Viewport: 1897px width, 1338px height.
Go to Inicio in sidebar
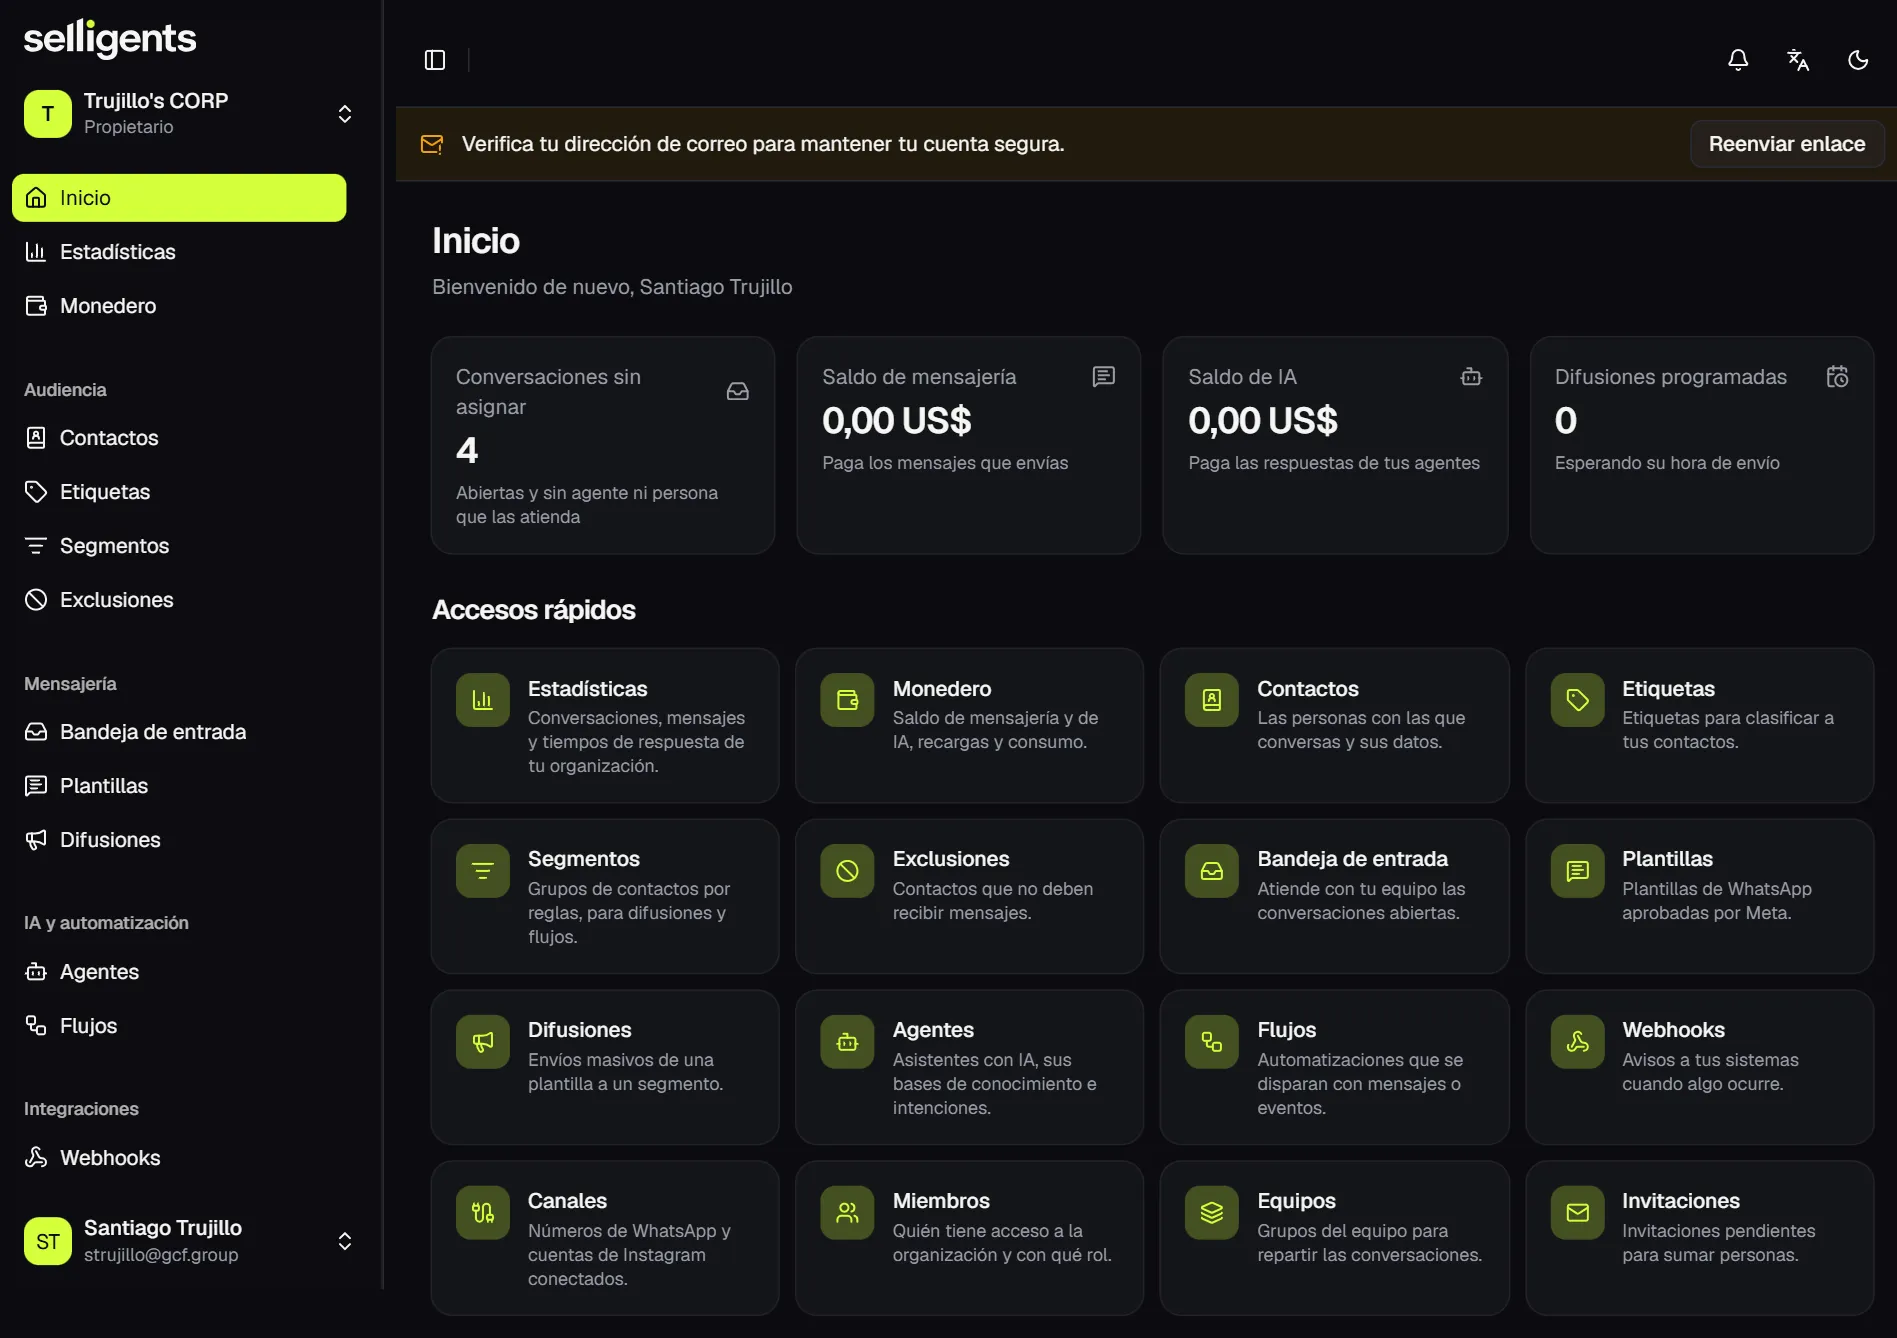[x=179, y=198]
